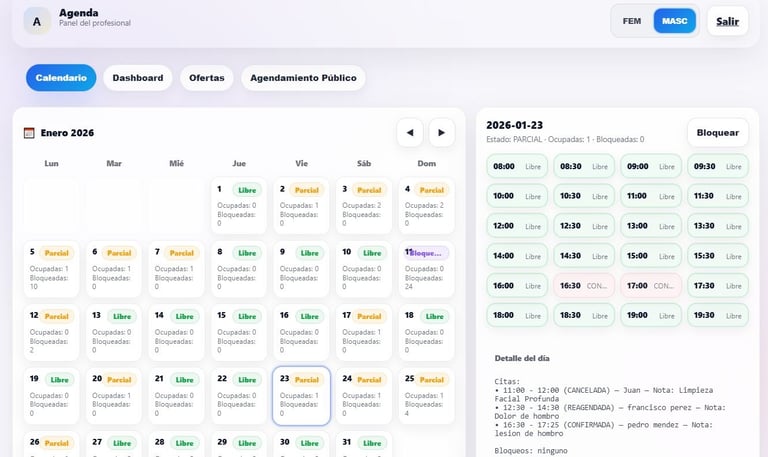The image size is (768, 457).
Task: Select the 08:00 Libre time slot
Action: pyautogui.click(x=517, y=166)
